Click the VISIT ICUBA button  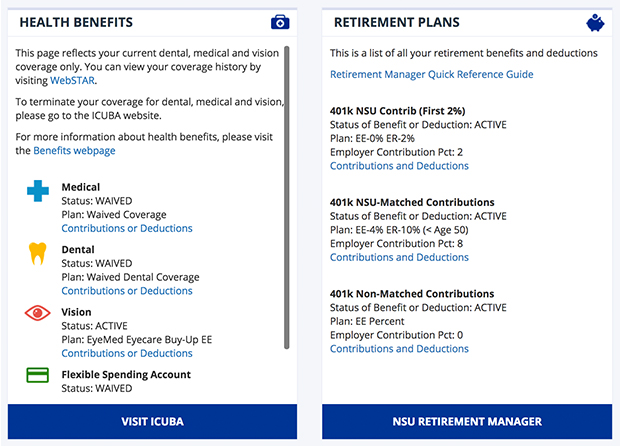click(x=152, y=421)
